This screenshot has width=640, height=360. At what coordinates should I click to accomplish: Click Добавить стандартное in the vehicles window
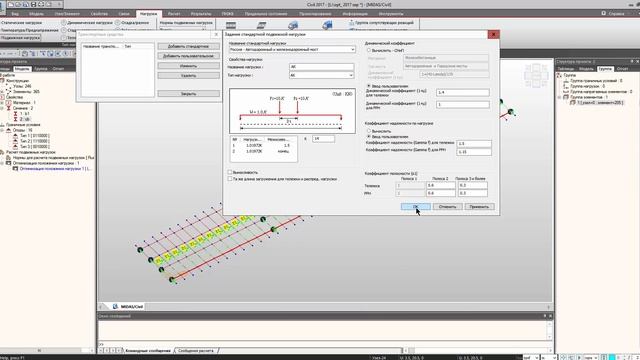click(188, 46)
